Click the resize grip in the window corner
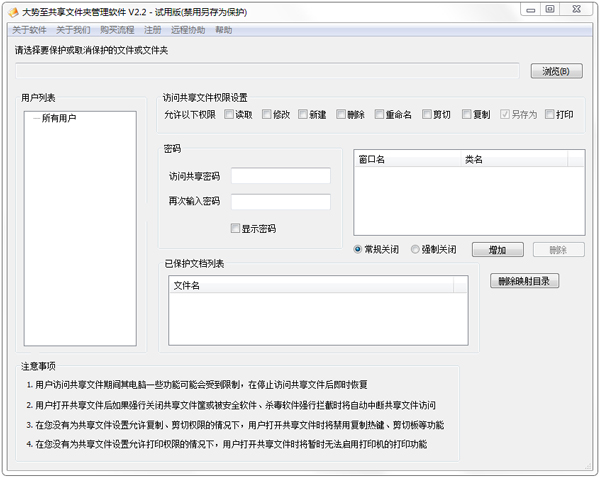600x477 pixels. 589,466
